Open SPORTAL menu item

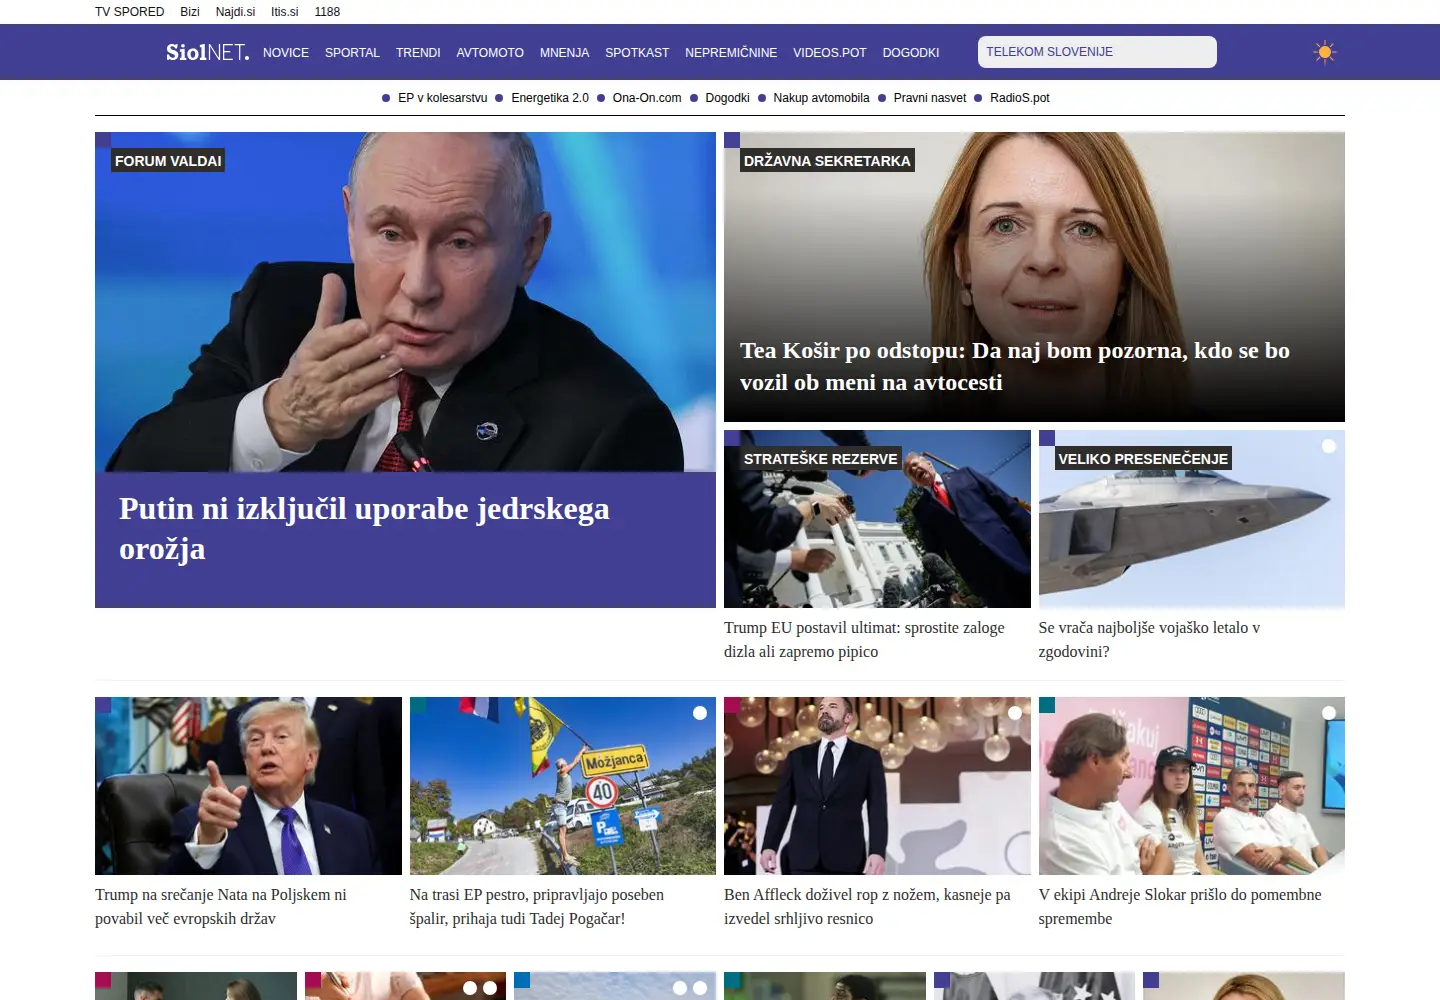352,53
